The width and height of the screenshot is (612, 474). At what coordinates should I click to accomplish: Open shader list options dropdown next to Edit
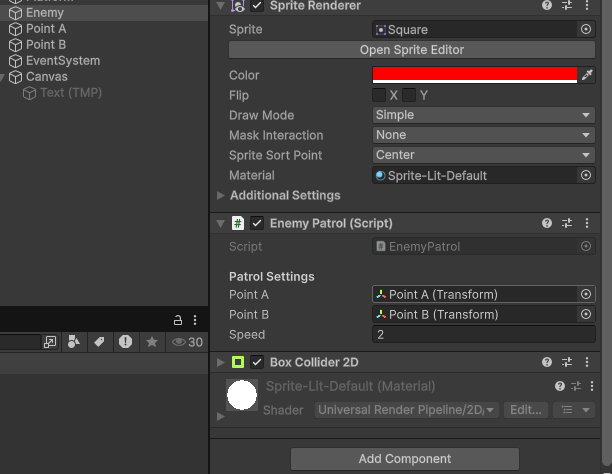(574, 410)
